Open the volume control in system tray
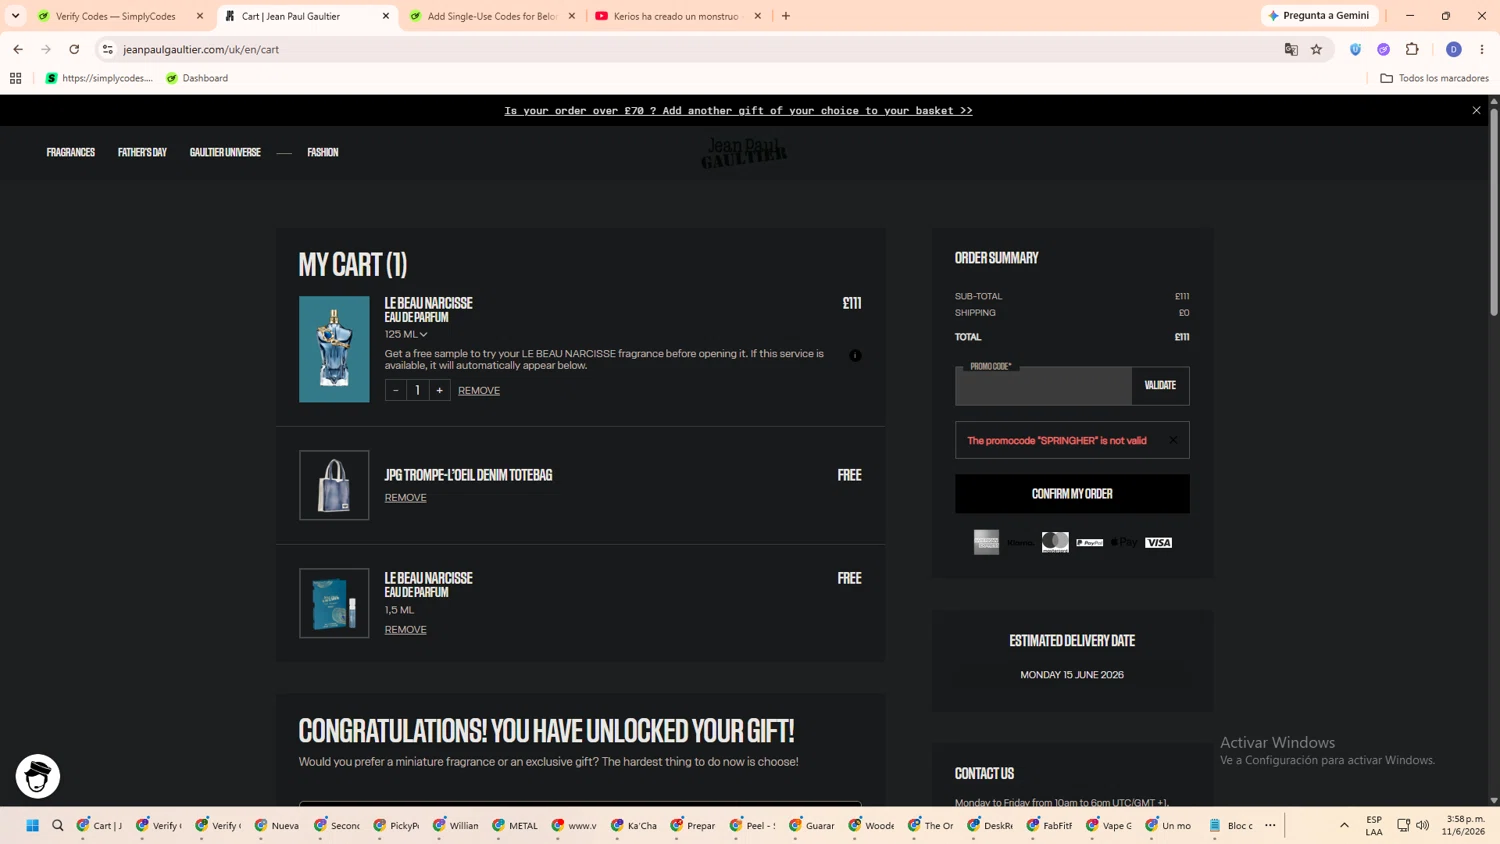Viewport: 1500px width, 844px height. pyautogui.click(x=1422, y=825)
